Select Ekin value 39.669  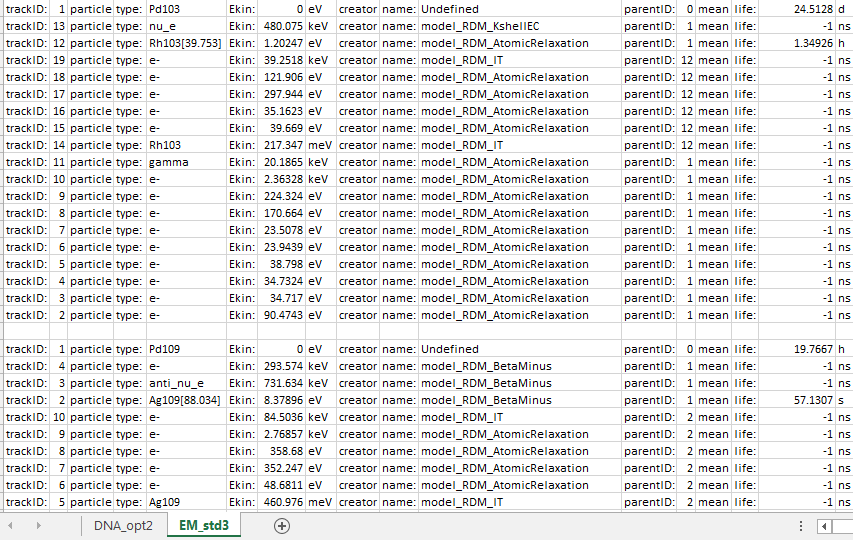point(282,128)
